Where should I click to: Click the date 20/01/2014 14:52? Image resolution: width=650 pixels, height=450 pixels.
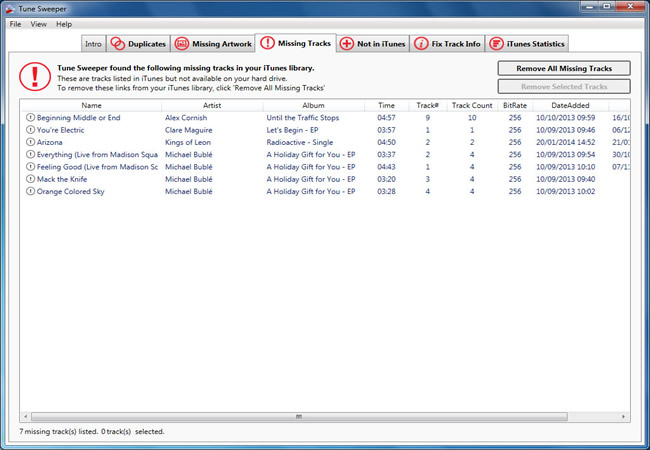565,142
